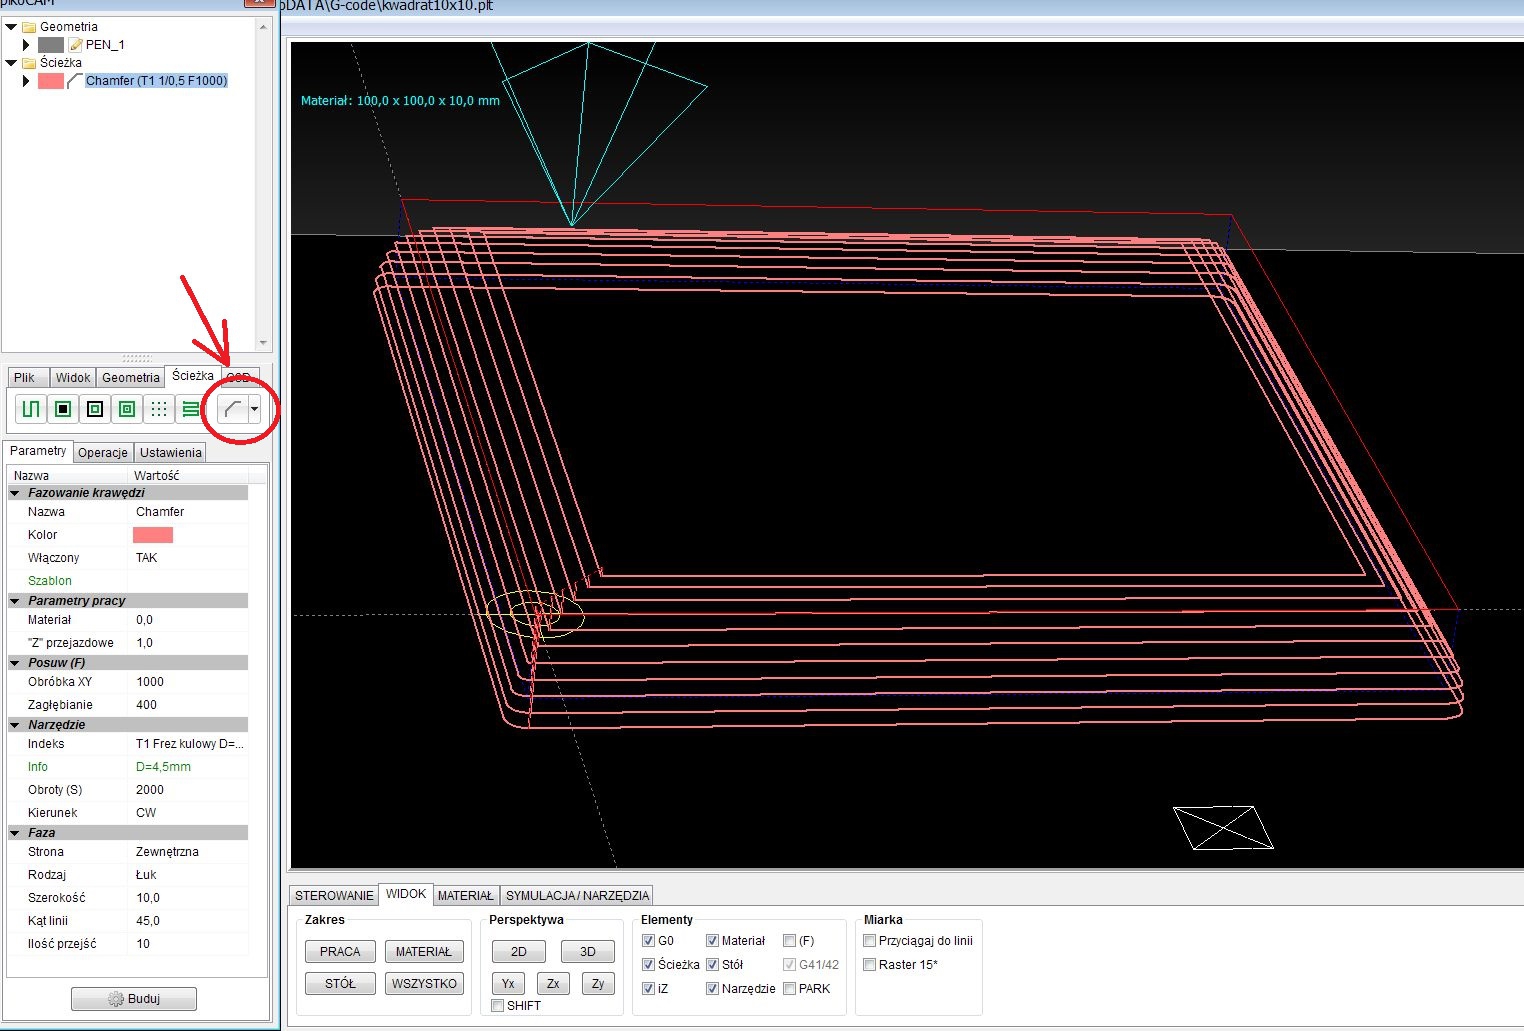The image size is (1524, 1031).
Task: Select the black-bordered green square path icon
Action: click(x=95, y=409)
